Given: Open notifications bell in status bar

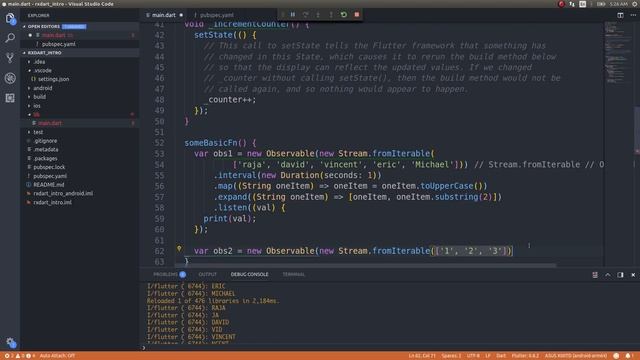Looking at the screenshot, I should (628, 356).
